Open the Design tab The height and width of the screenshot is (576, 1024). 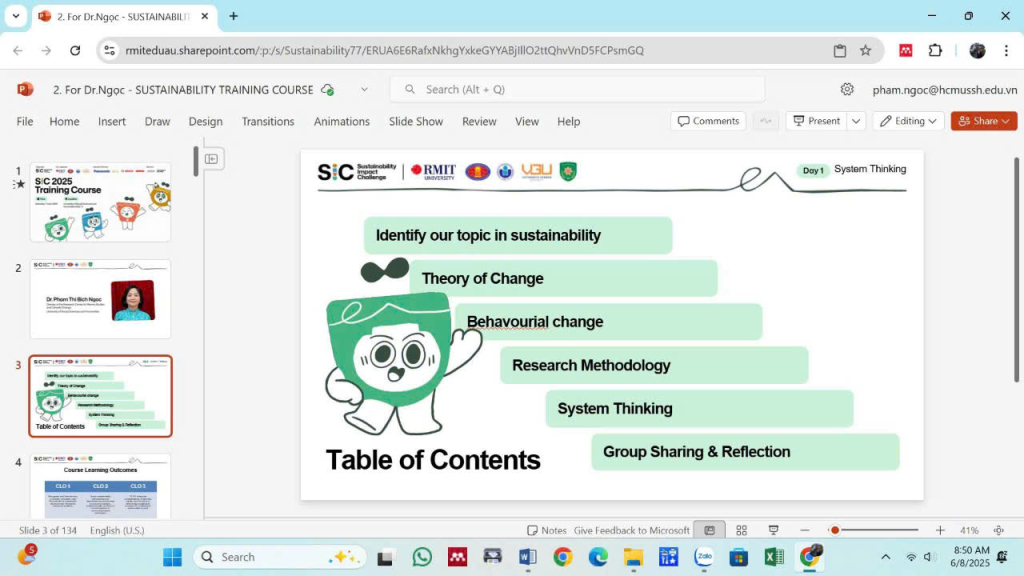coord(206,121)
